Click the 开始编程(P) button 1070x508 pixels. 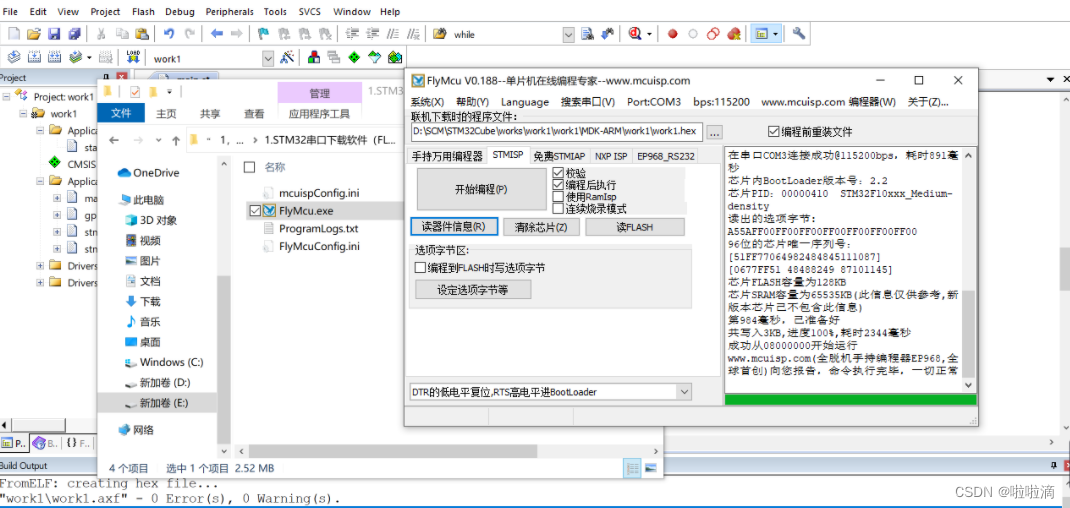[481, 189]
